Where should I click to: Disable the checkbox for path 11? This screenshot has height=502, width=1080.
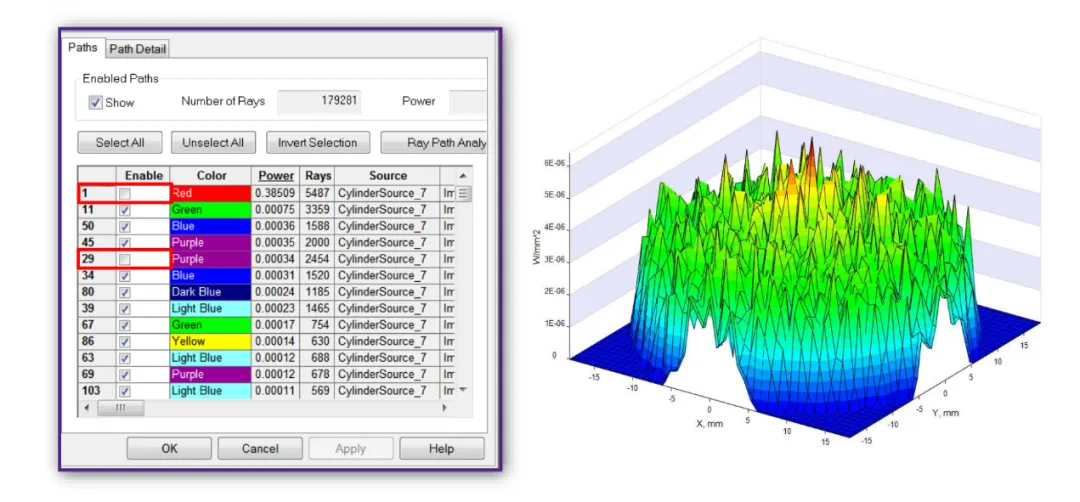[125, 210]
